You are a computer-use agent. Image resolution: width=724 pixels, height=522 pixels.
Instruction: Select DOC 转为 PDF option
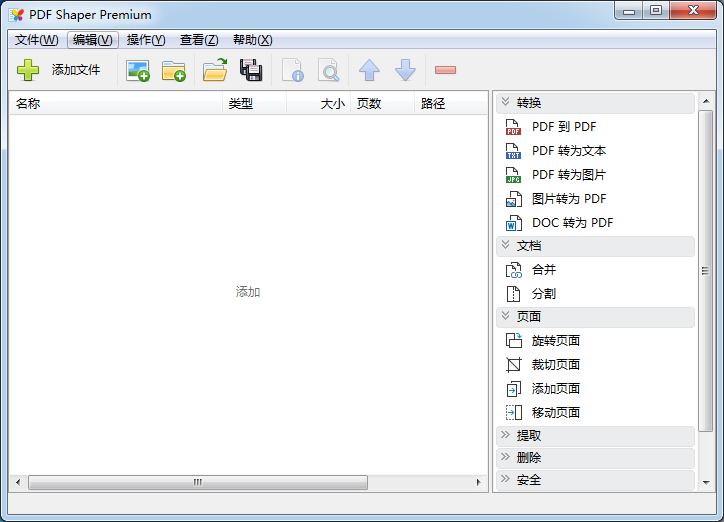[x=573, y=223]
